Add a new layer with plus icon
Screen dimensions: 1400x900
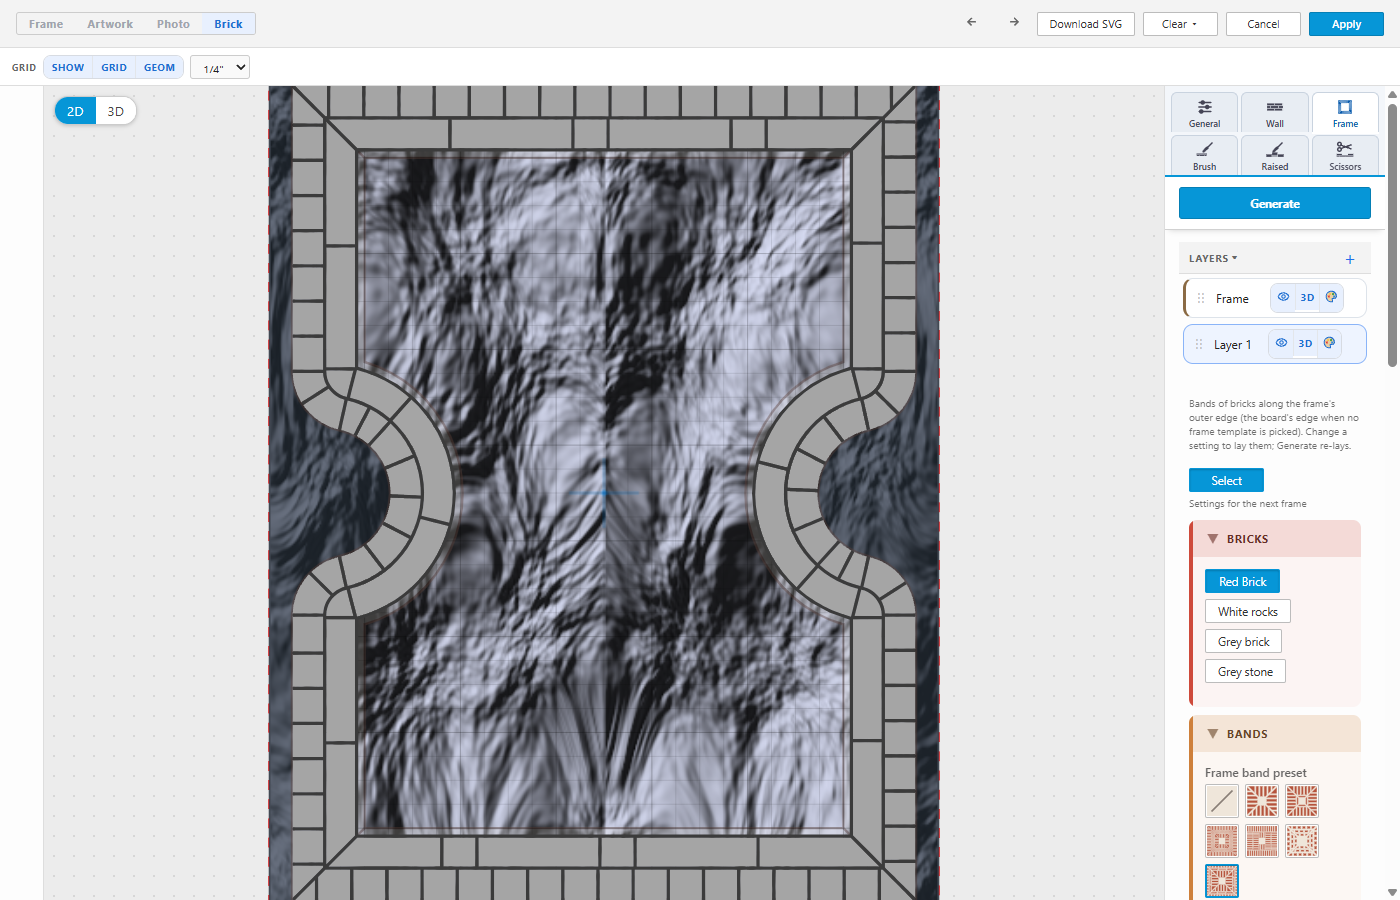(1350, 259)
